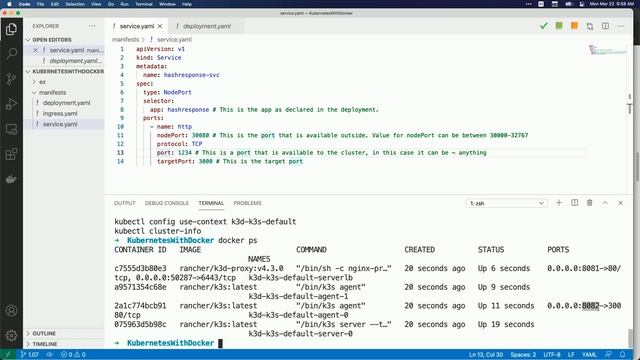Split the editor to the right
This screenshot has height=360, width=640.
point(605,26)
